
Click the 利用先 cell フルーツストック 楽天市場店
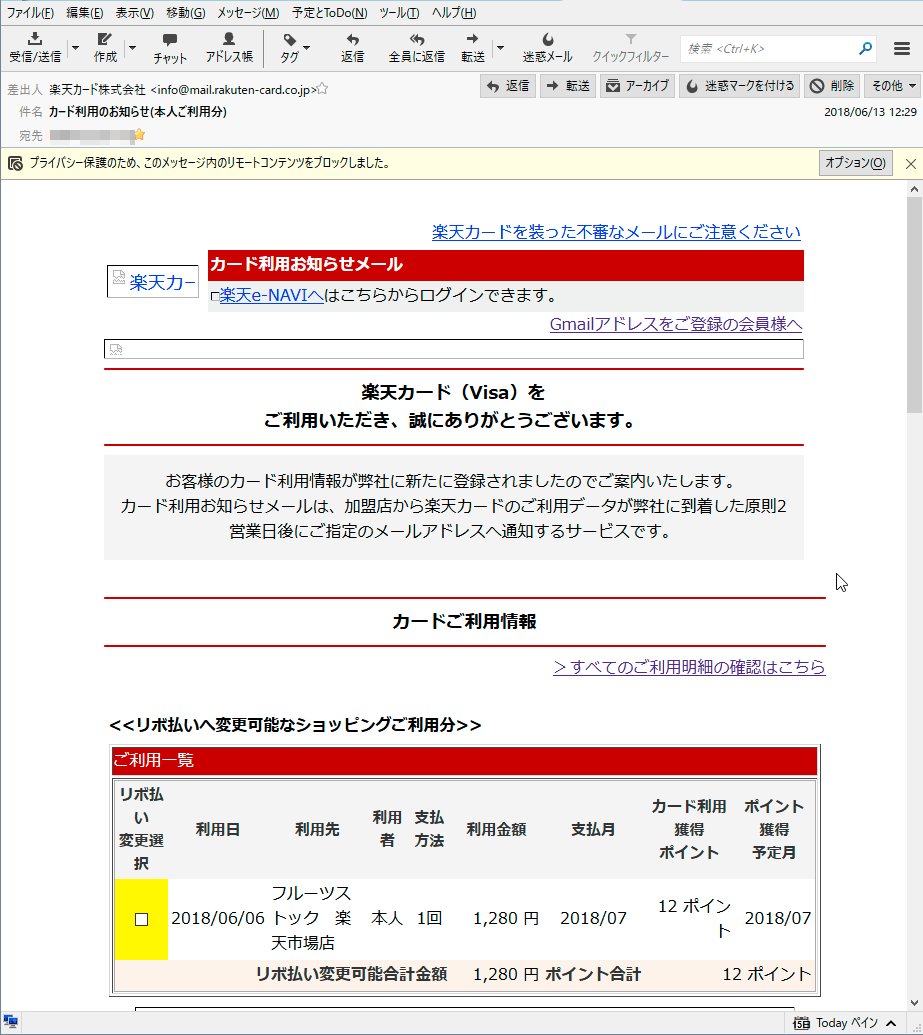pyautogui.click(x=311, y=918)
